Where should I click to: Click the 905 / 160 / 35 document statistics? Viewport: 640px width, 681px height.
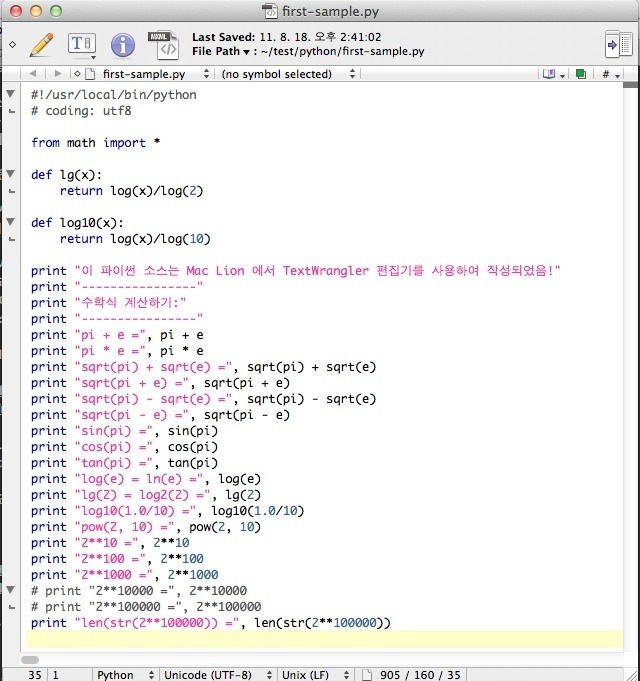(x=420, y=674)
